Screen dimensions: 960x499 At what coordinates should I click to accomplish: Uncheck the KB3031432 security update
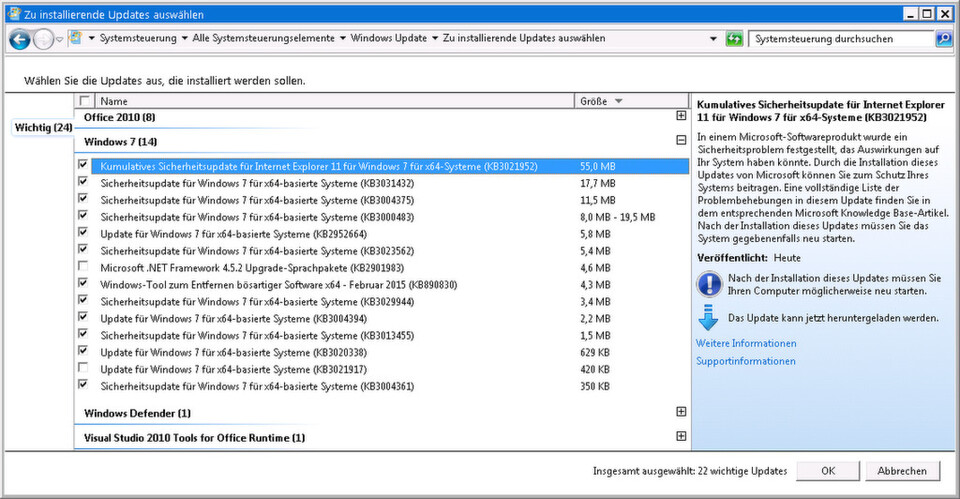[83, 182]
